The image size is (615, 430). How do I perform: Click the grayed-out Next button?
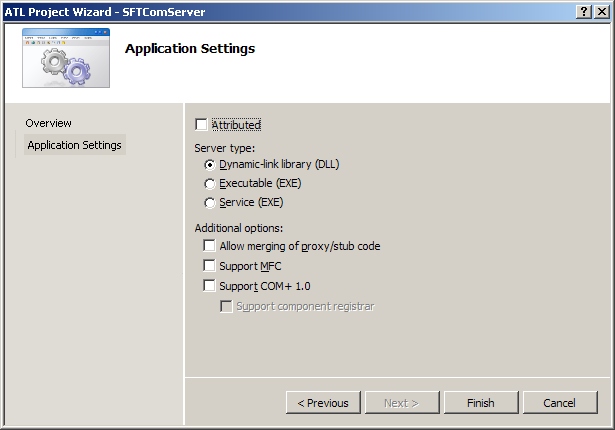(x=401, y=403)
